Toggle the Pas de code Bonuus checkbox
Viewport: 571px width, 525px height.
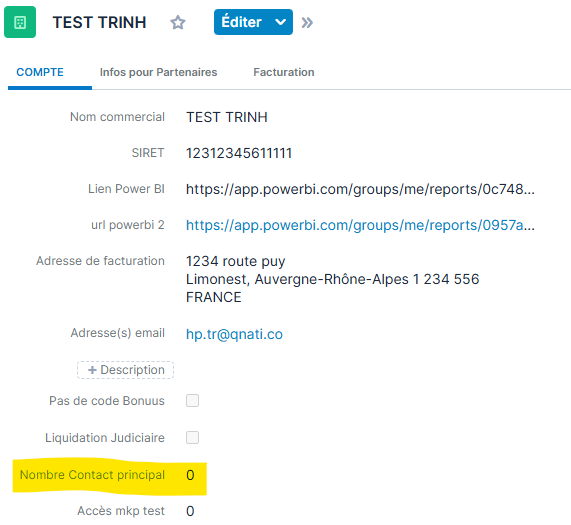click(192, 400)
